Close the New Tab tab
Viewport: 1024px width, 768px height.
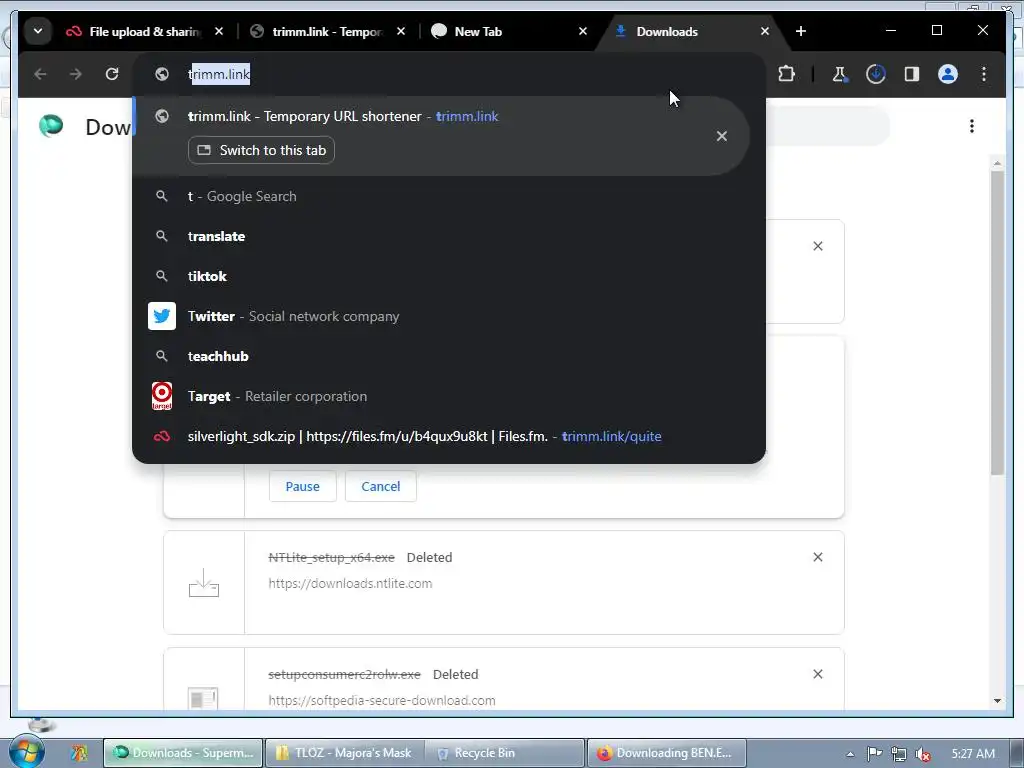583,31
